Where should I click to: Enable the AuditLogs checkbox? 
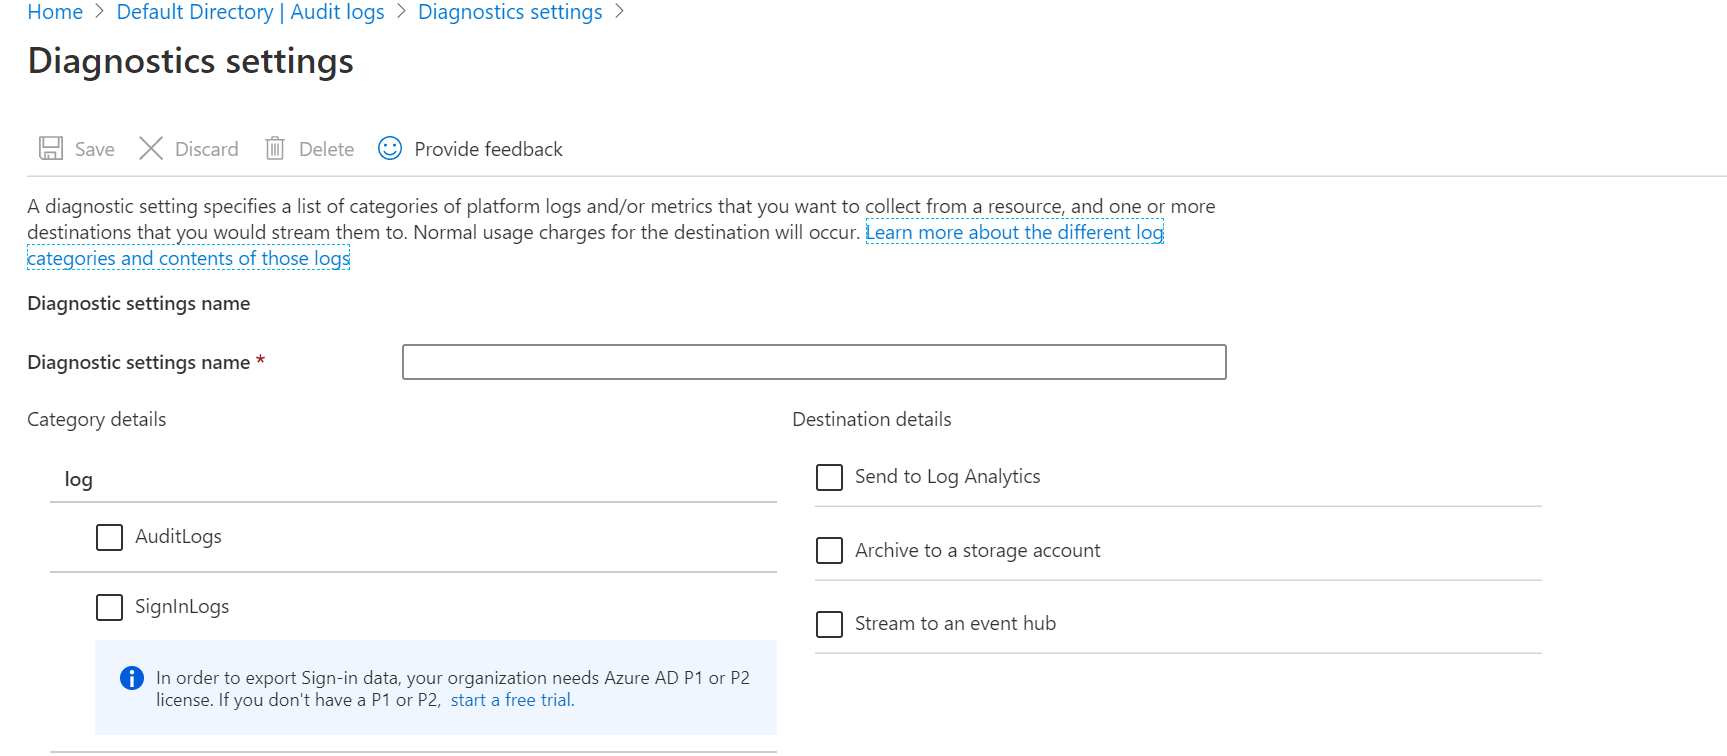(109, 537)
